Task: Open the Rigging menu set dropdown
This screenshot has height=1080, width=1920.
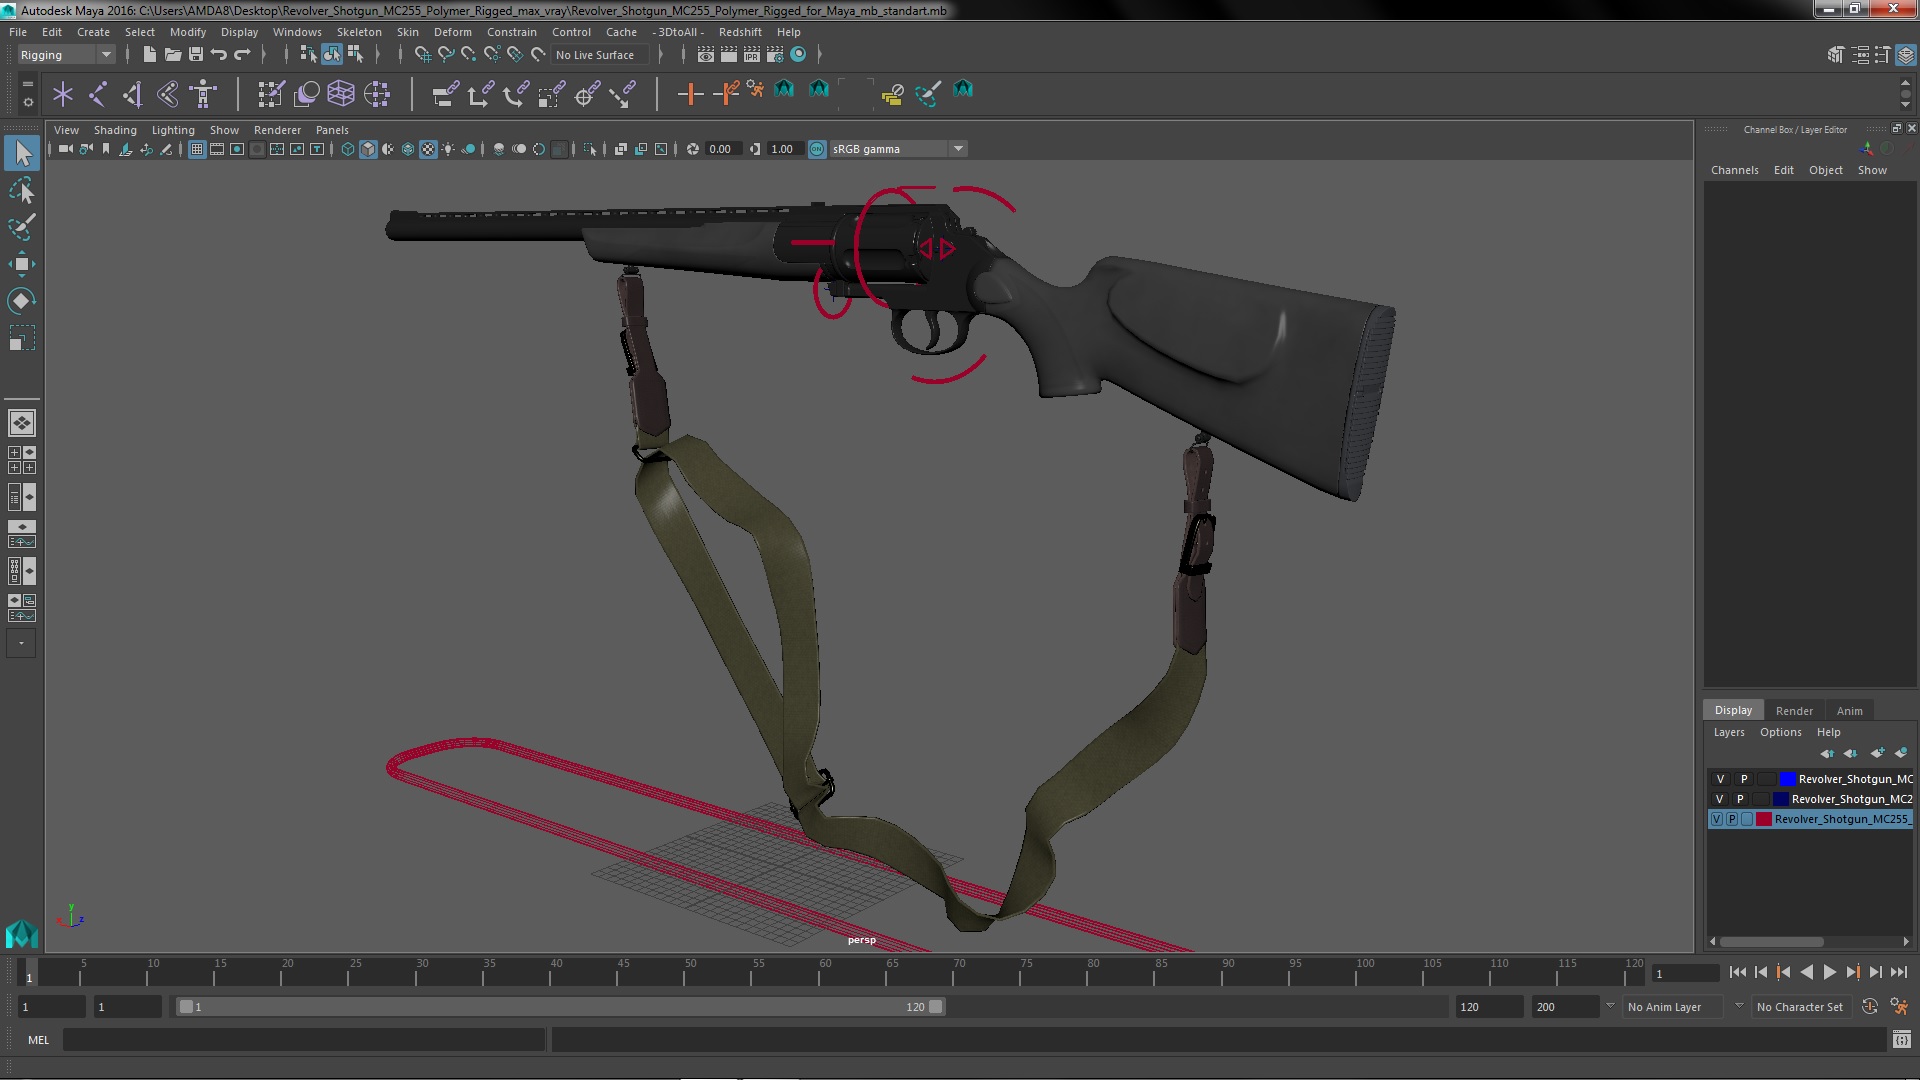Action: tap(67, 55)
